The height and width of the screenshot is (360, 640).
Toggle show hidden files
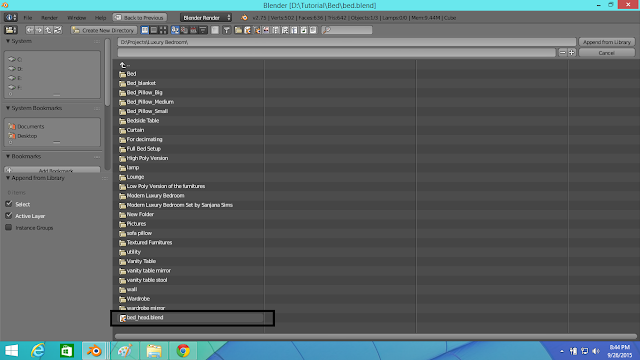click(215, 30)
